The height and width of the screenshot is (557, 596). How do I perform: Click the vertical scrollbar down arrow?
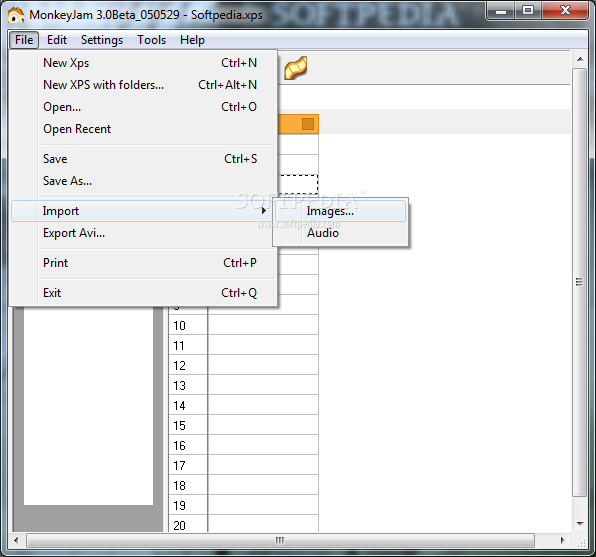580,524
